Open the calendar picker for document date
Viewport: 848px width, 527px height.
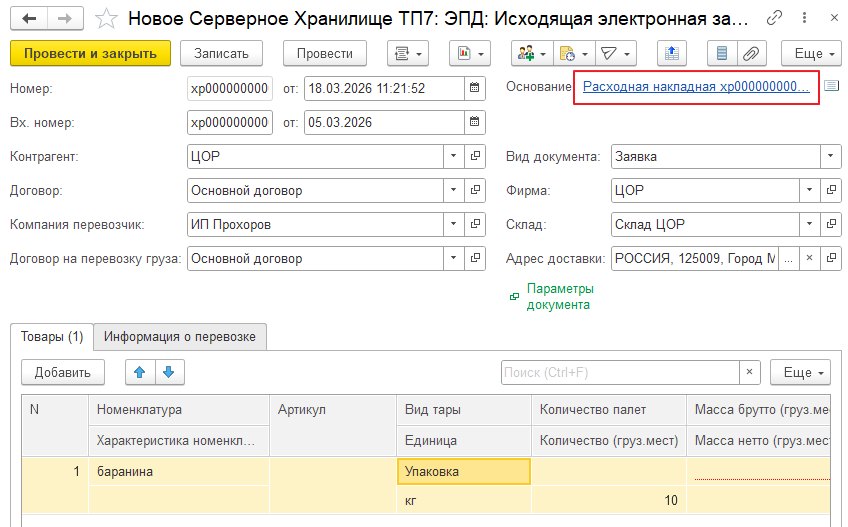(474, 88)
